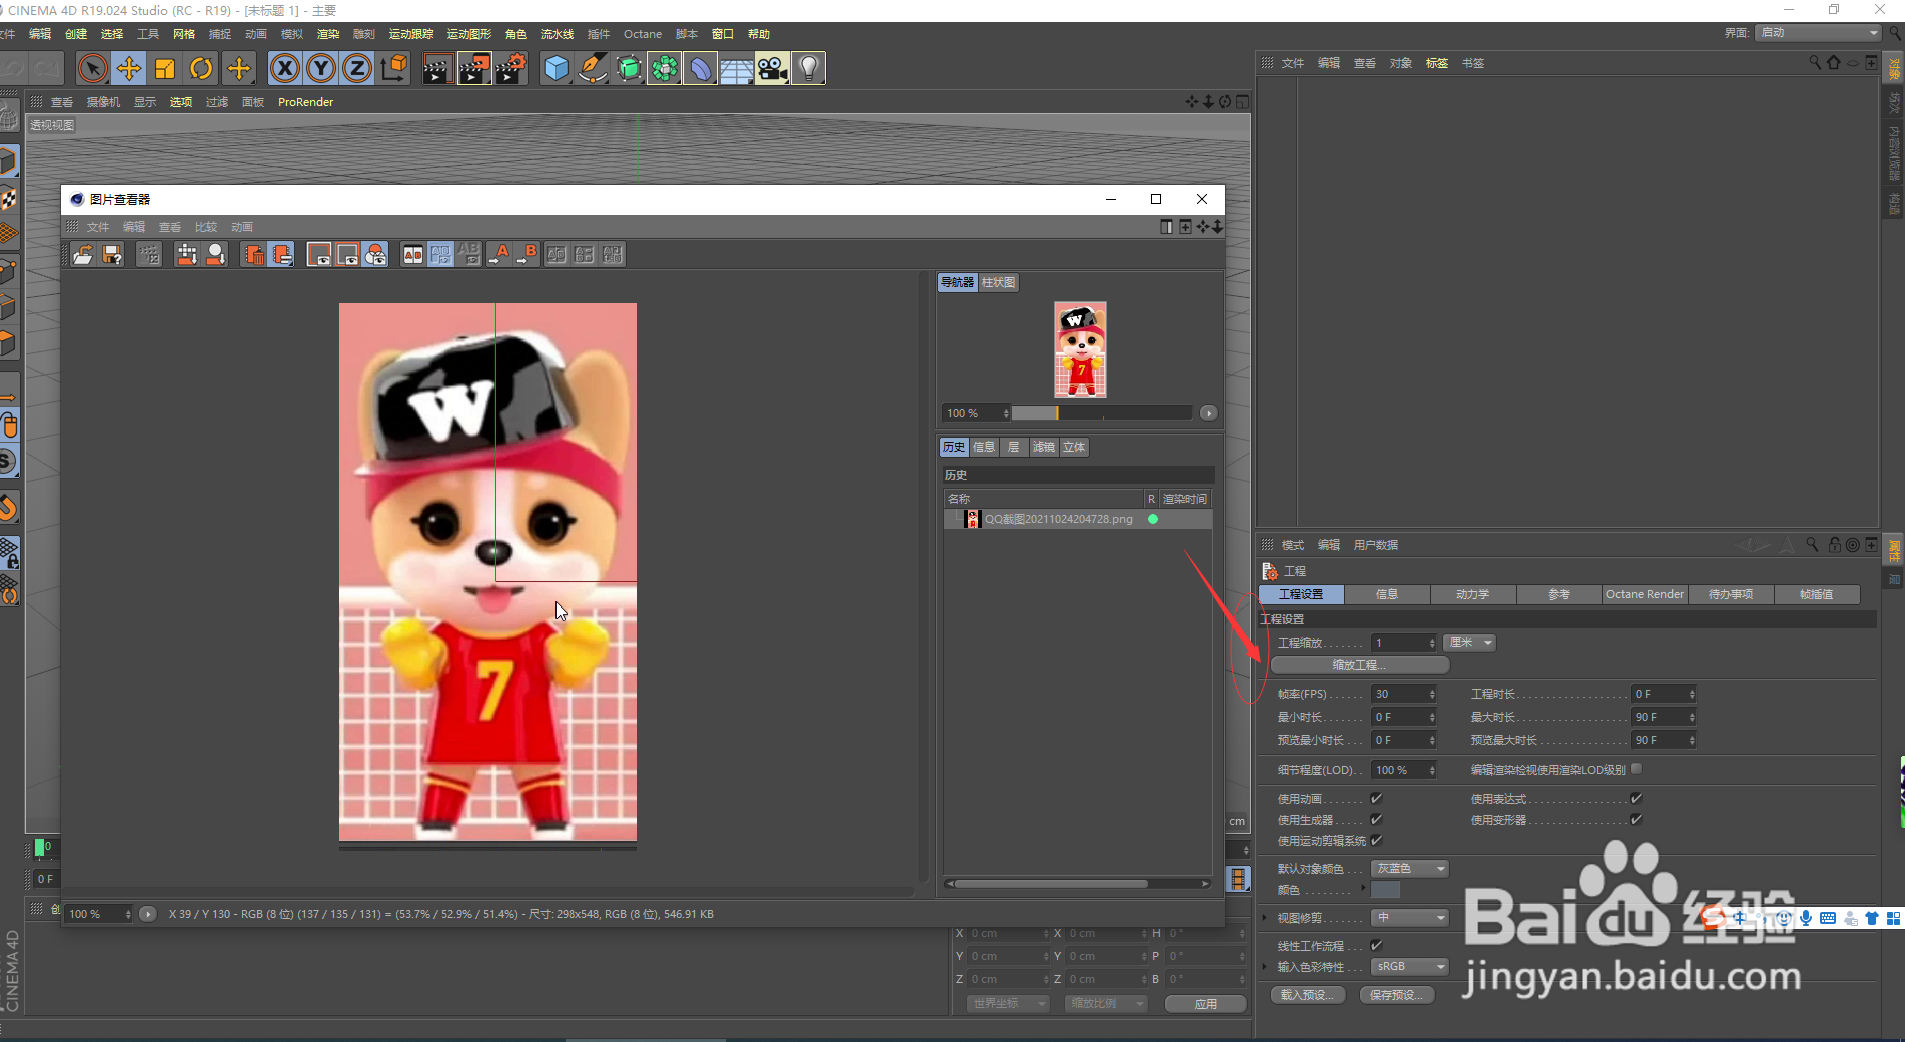Image resolution: width=1905 pixels, height=1042 pixels.
Task: Add a Subdivision Surface generator
Action: point(629,68)
